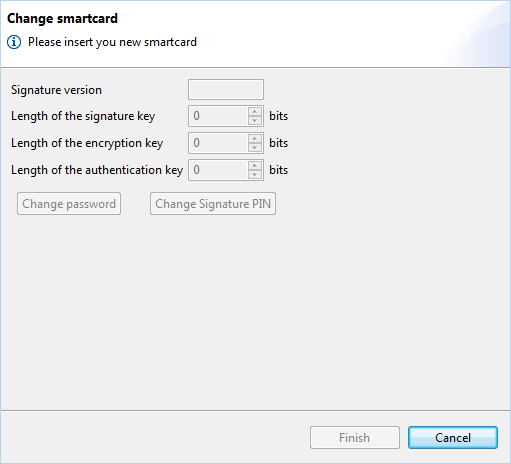Cancel the Change smartcard dialog

click(453, 437)
